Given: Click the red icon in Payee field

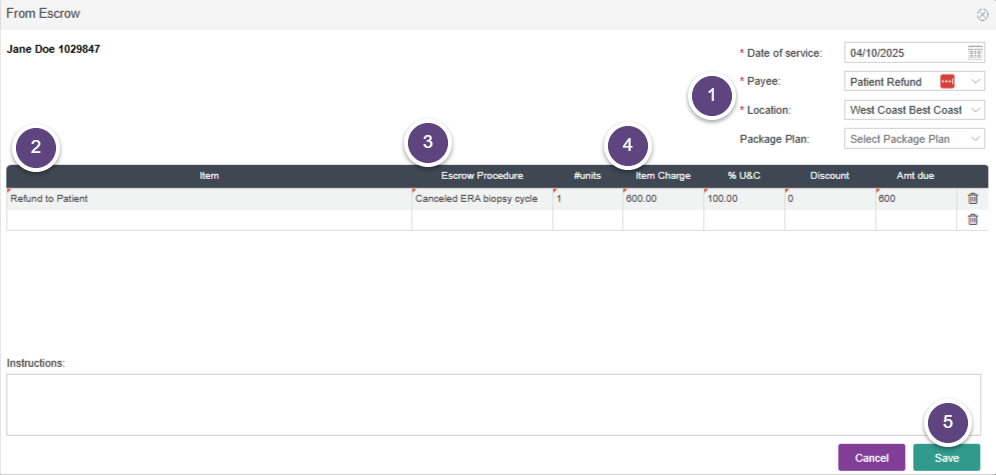Looking at the screenshot, I should 947,81.
